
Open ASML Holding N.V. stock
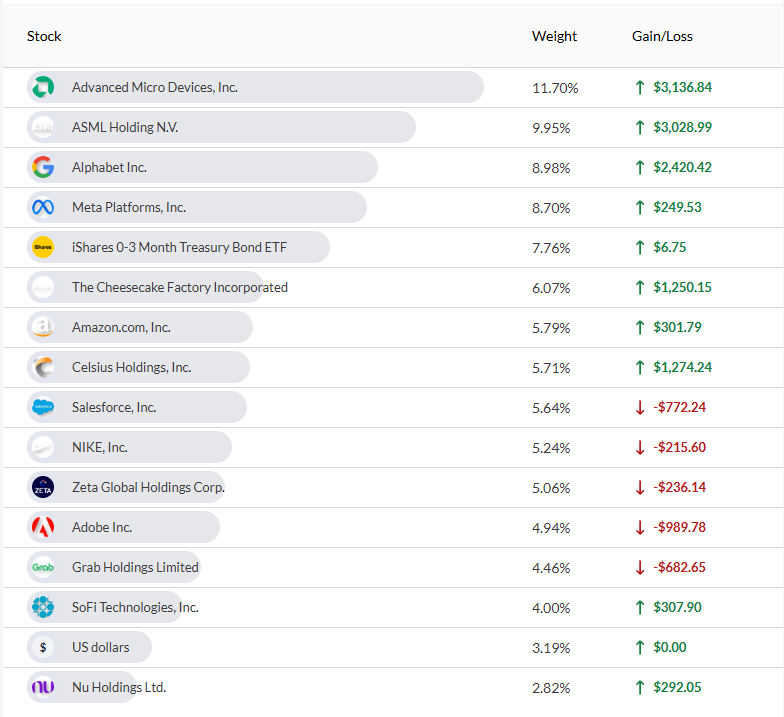(x=125, y=128)
